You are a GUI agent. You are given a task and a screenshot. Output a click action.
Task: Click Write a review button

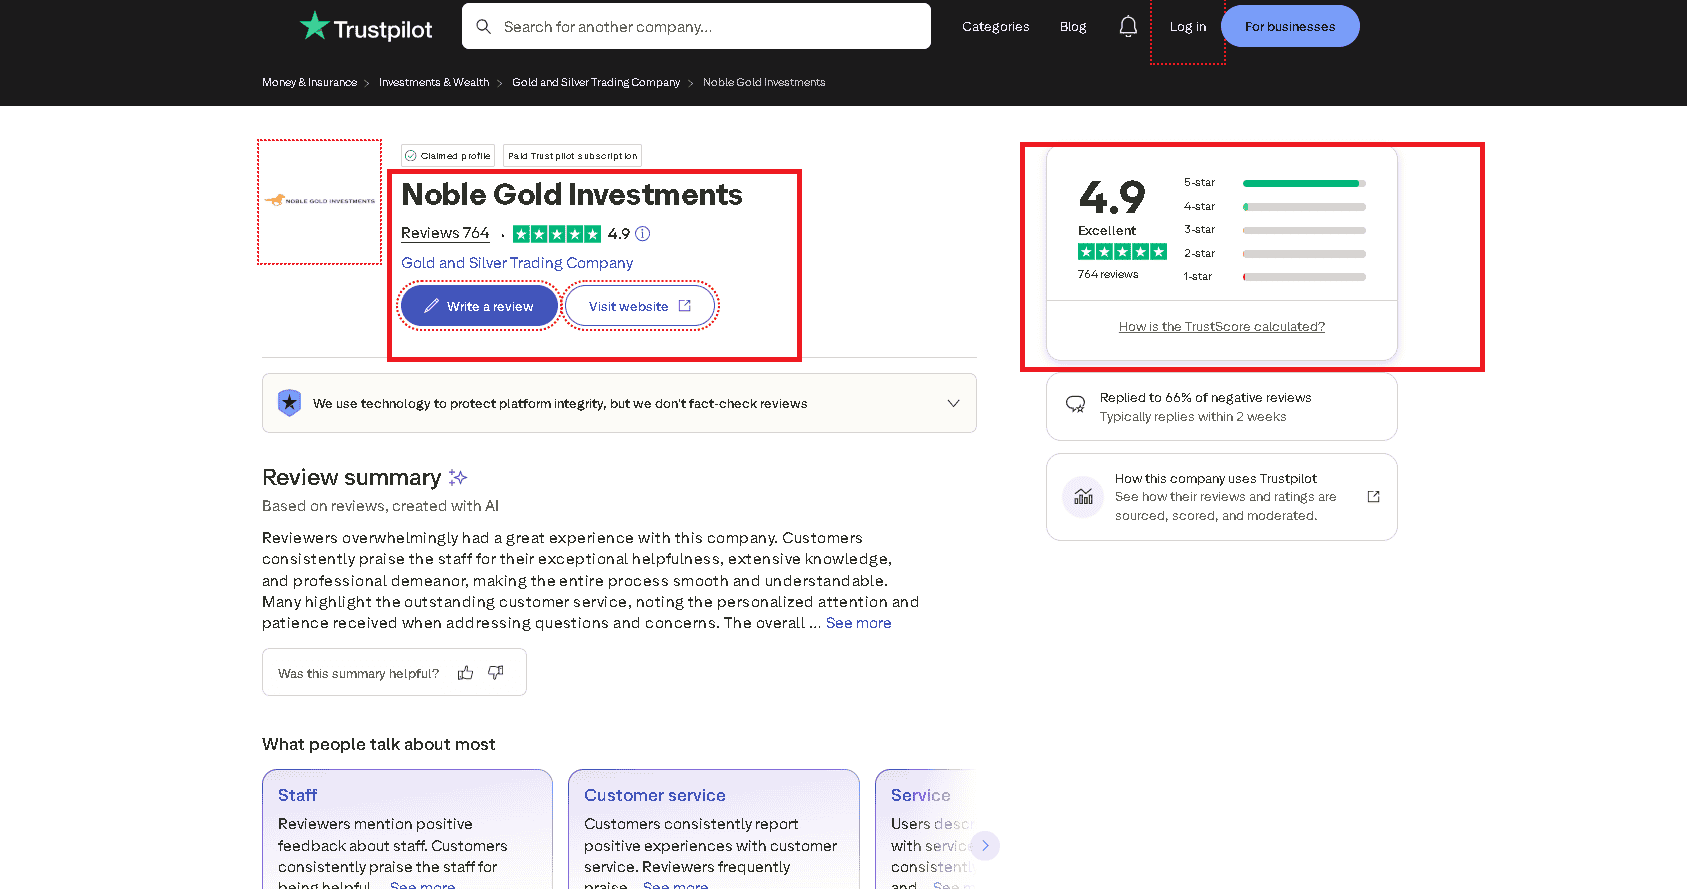(x=479, y=306)
